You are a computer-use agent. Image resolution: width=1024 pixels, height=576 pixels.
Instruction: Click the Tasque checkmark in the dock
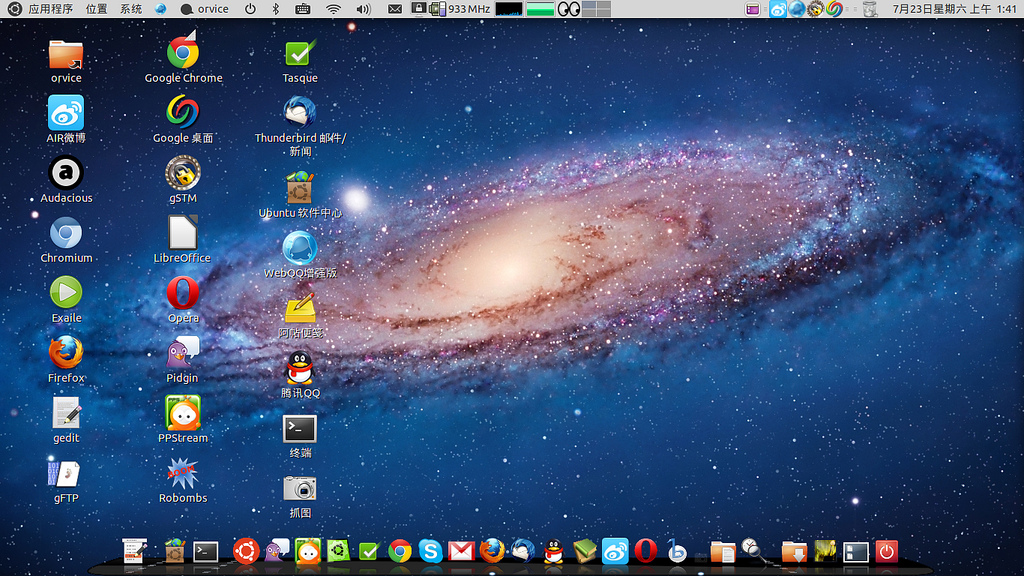(369, 552)
